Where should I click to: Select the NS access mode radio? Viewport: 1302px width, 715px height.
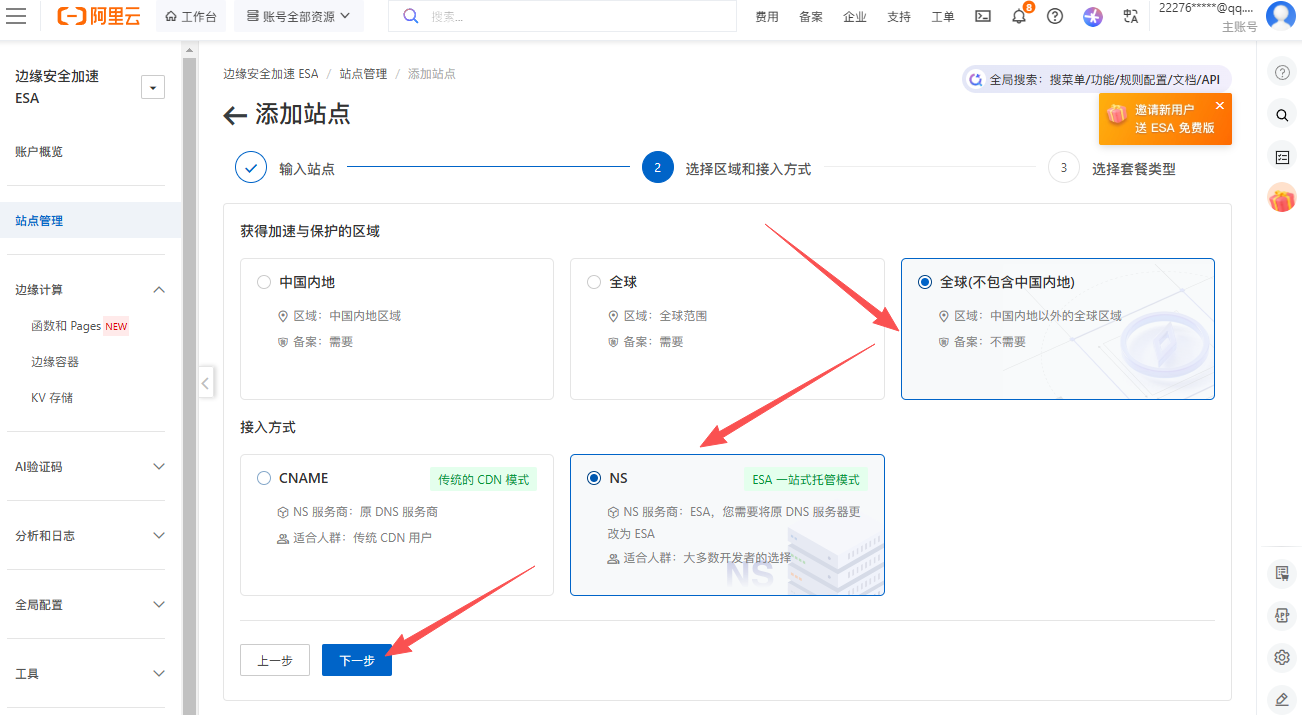tap(594, 478)
